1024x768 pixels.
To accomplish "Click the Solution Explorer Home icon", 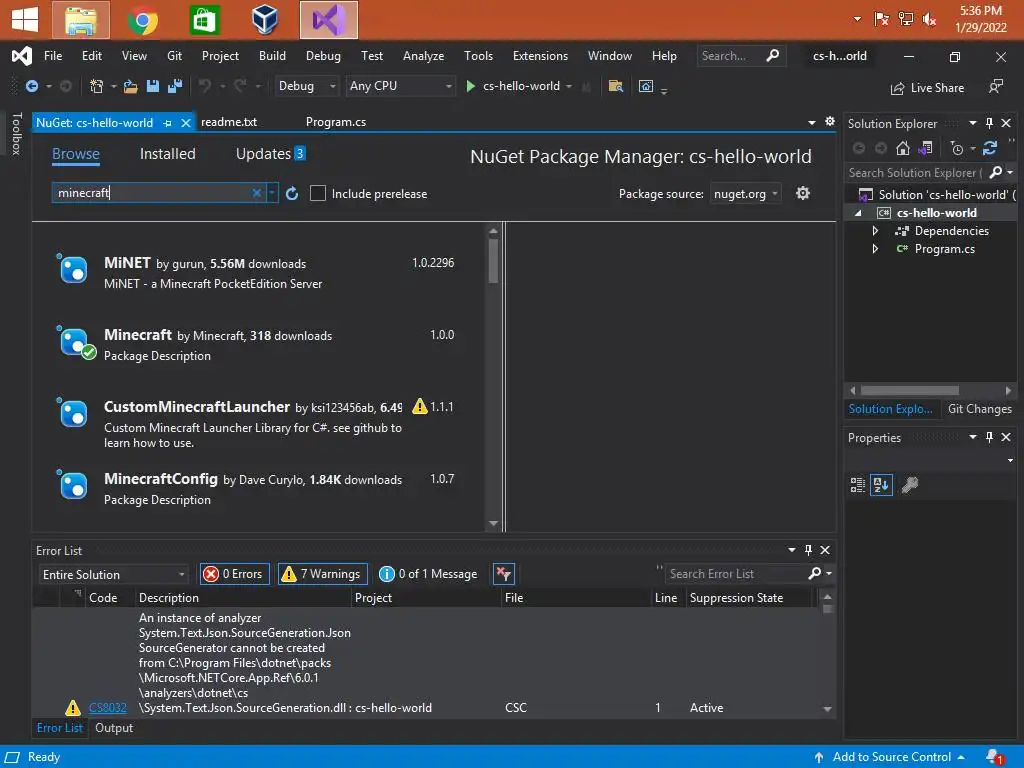I will point(903,148).
